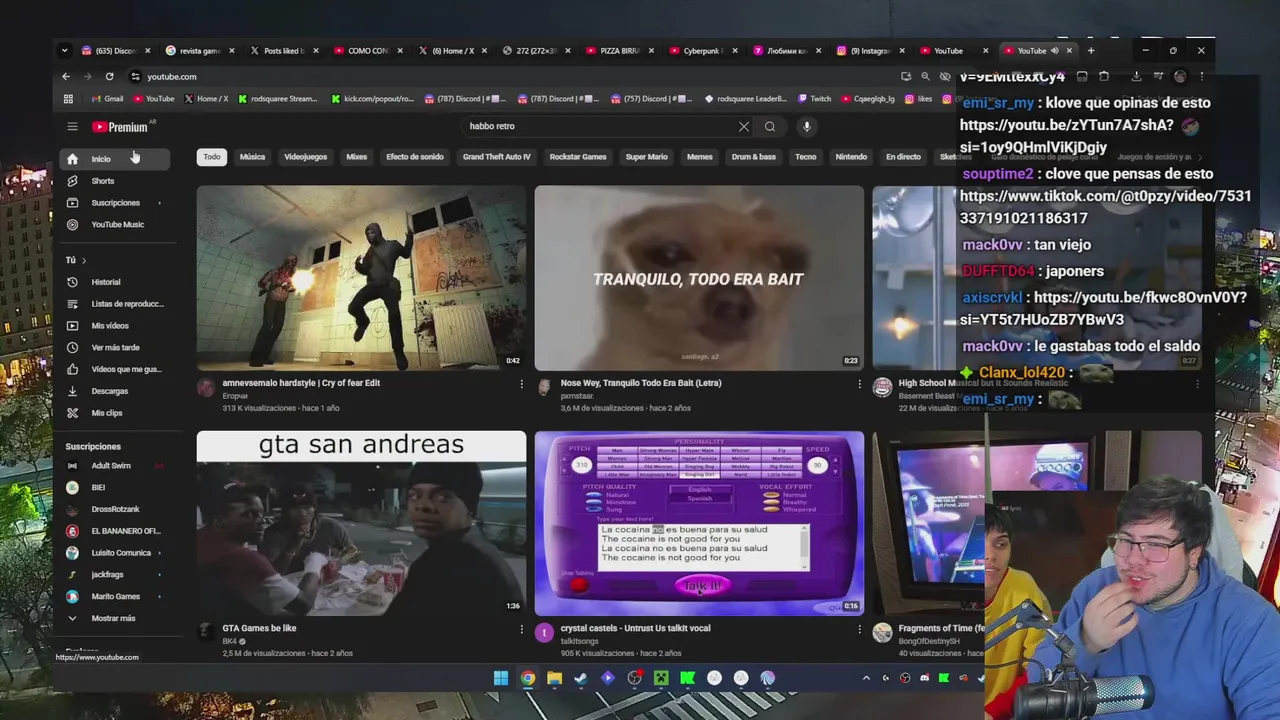
Task: Open Gmail bookmark
Action: [108, 99]
